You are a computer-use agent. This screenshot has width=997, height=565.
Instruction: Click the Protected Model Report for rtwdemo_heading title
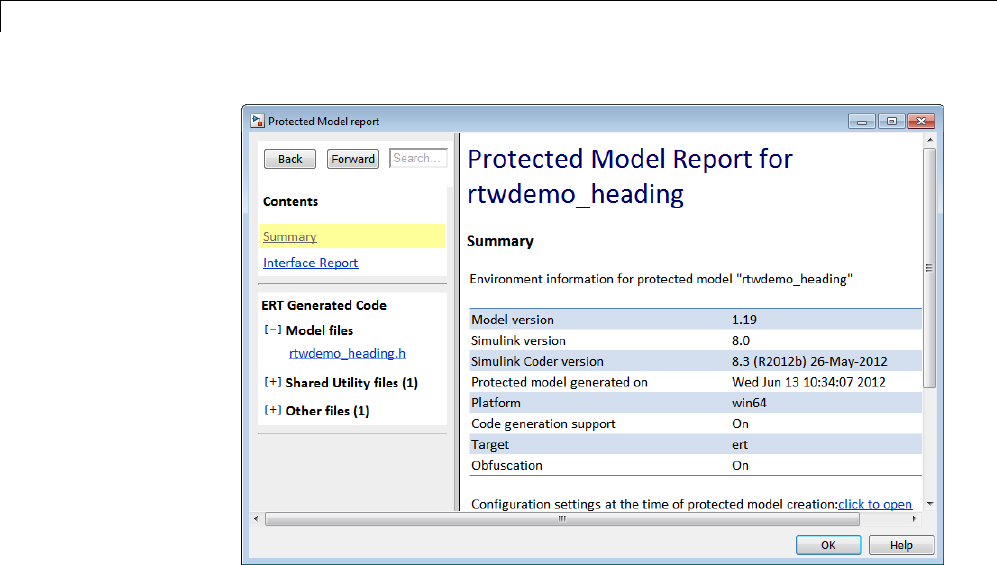click(630, 176)
